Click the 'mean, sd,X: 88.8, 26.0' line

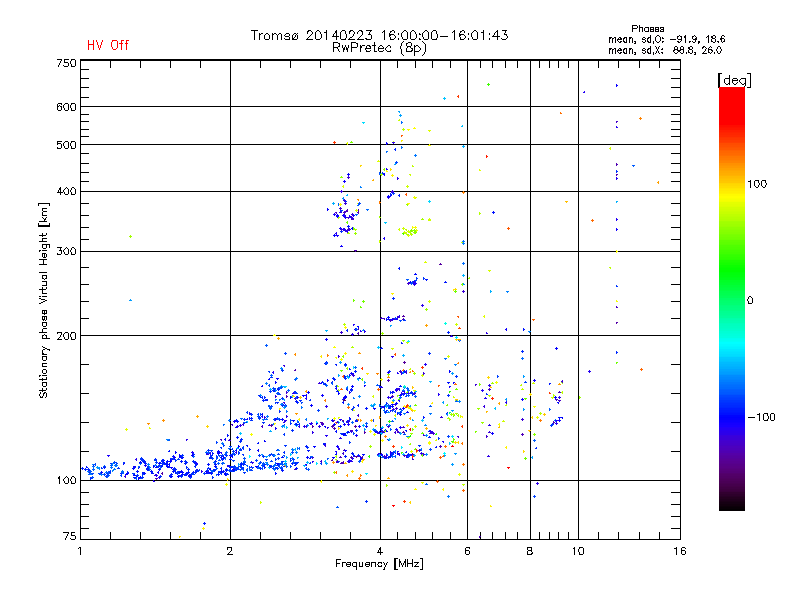click(x=665, y=50)
